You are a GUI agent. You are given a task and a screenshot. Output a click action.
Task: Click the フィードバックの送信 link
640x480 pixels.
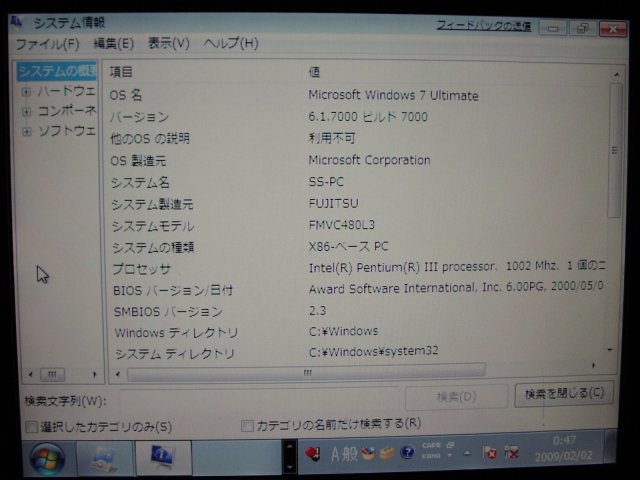482,25
